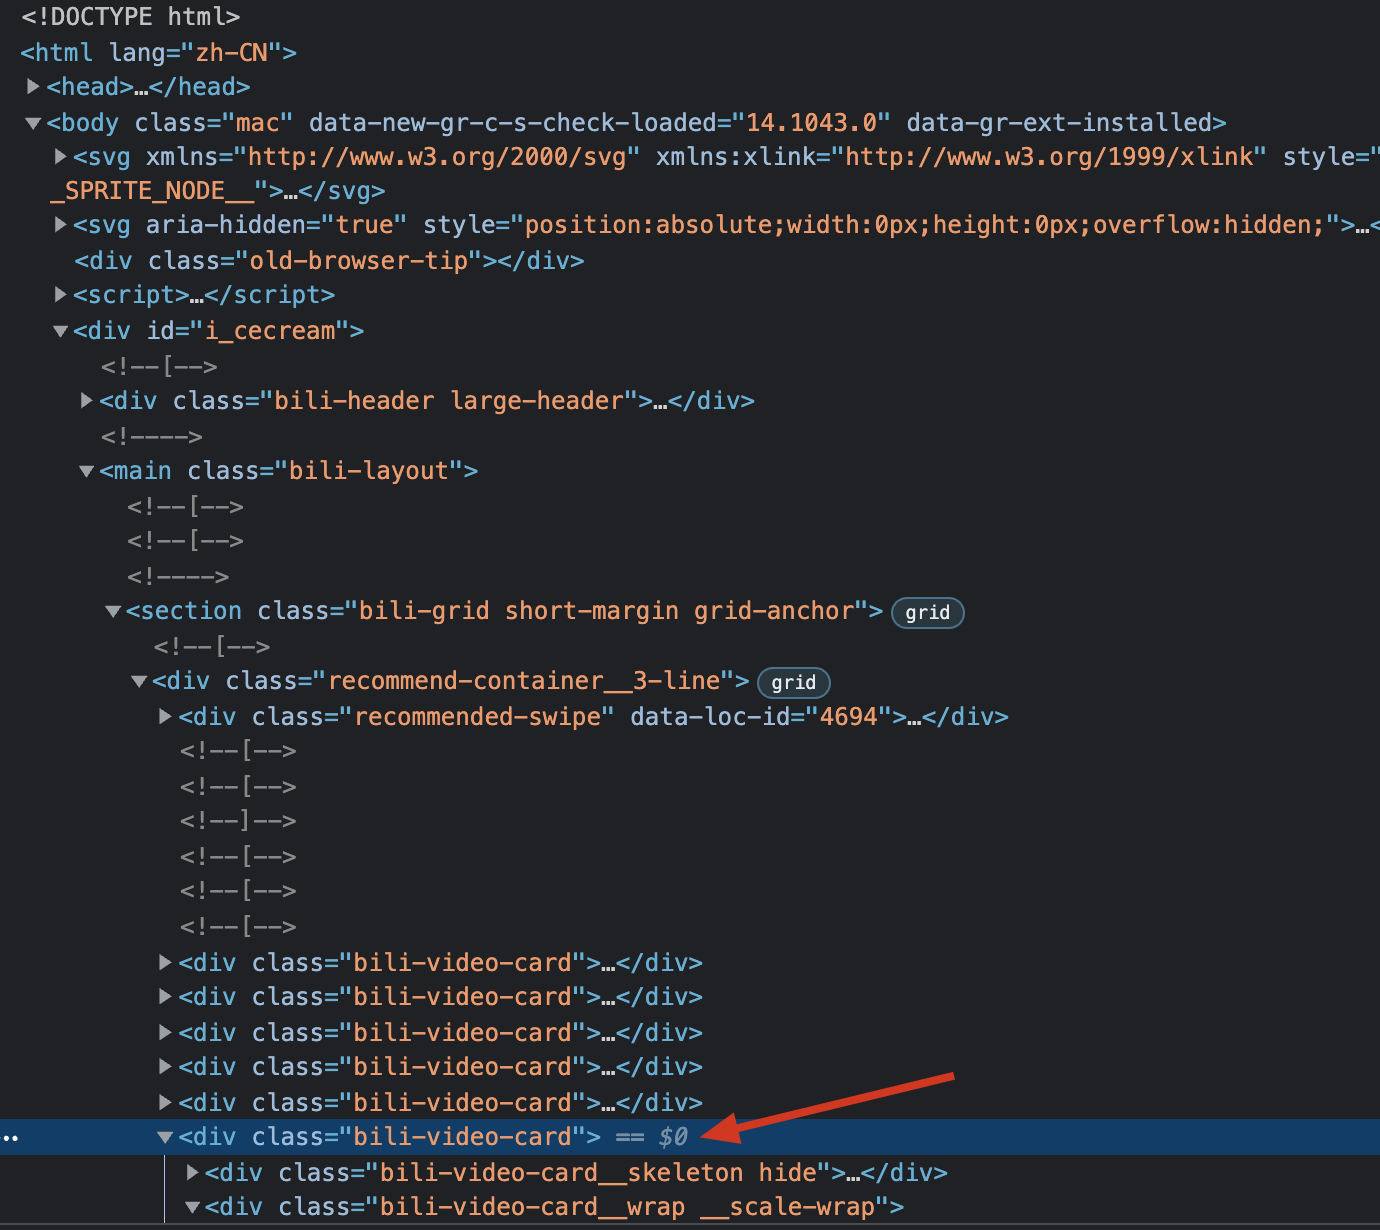Click the data-new-gr-c-s-check-loaded attribute name

coord(513,123)
